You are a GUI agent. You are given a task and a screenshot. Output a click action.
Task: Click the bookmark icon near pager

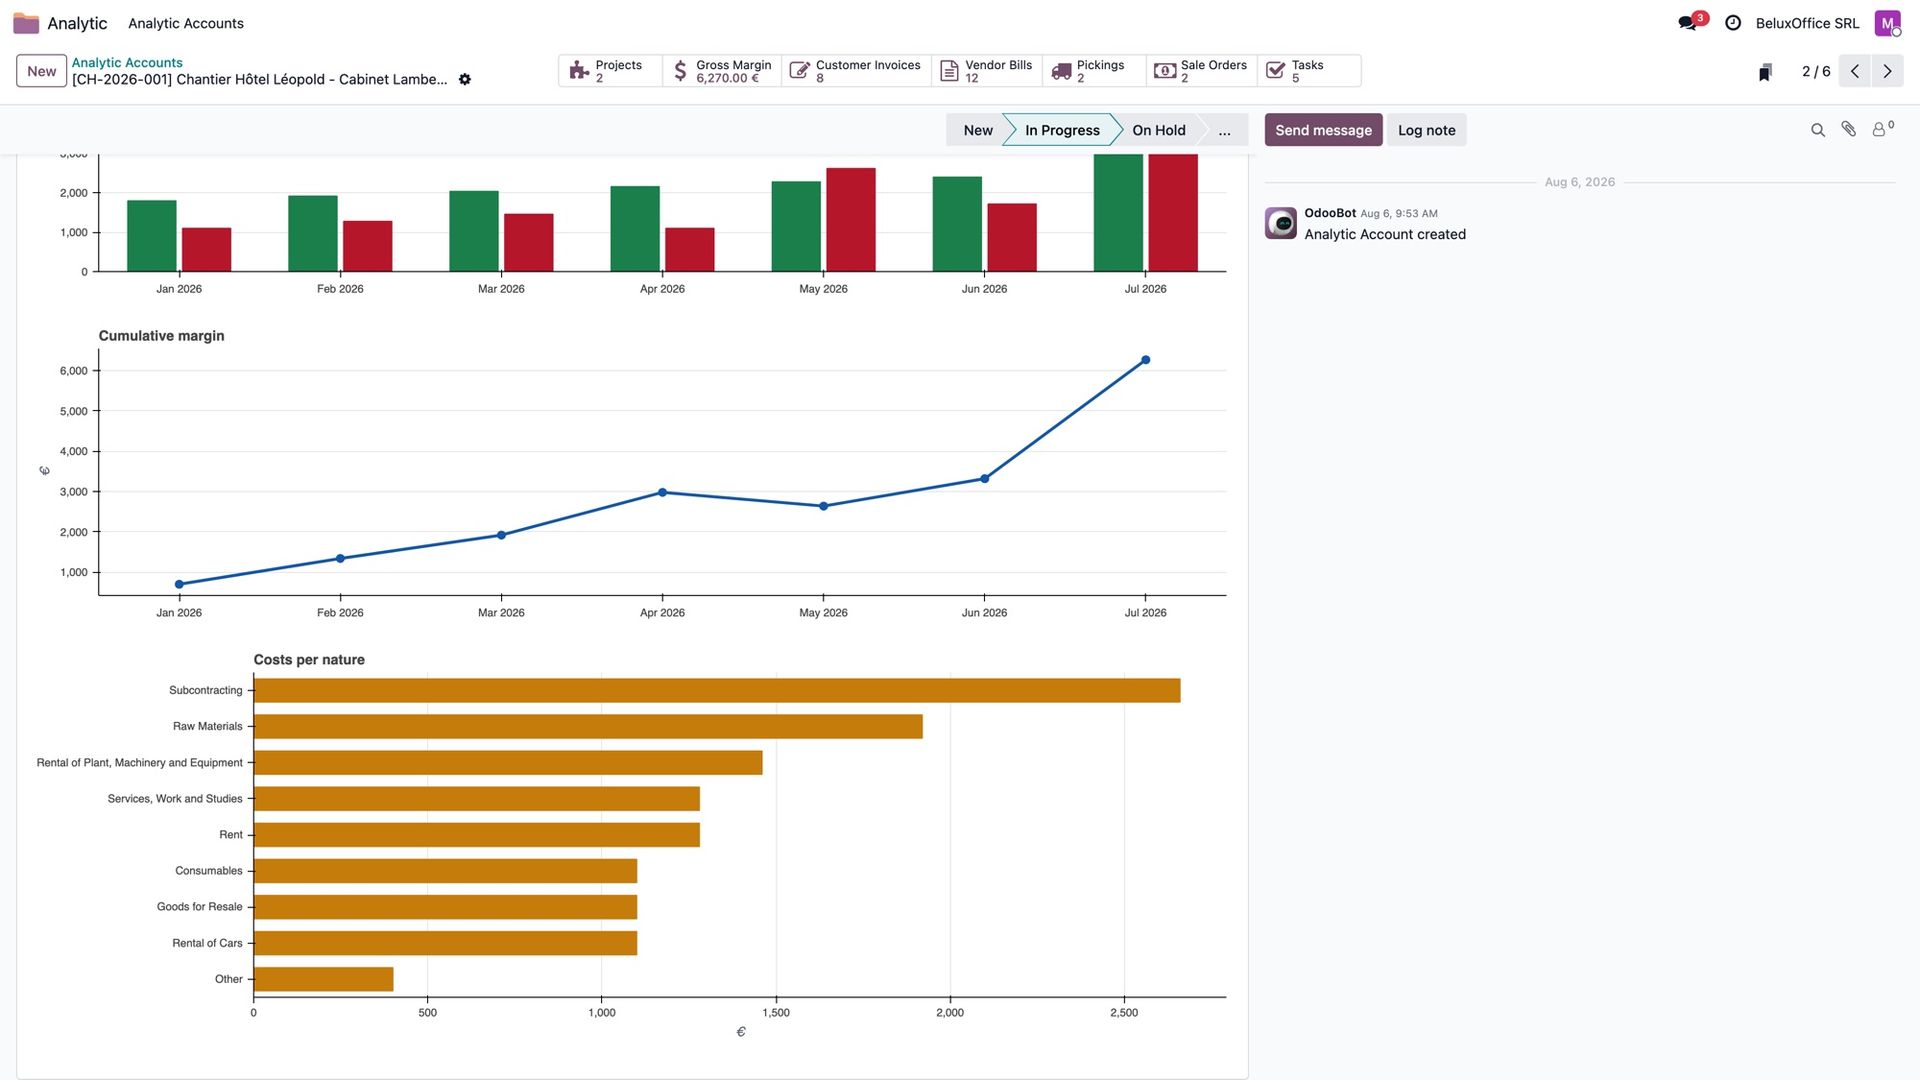click(x=1765, y=72)
